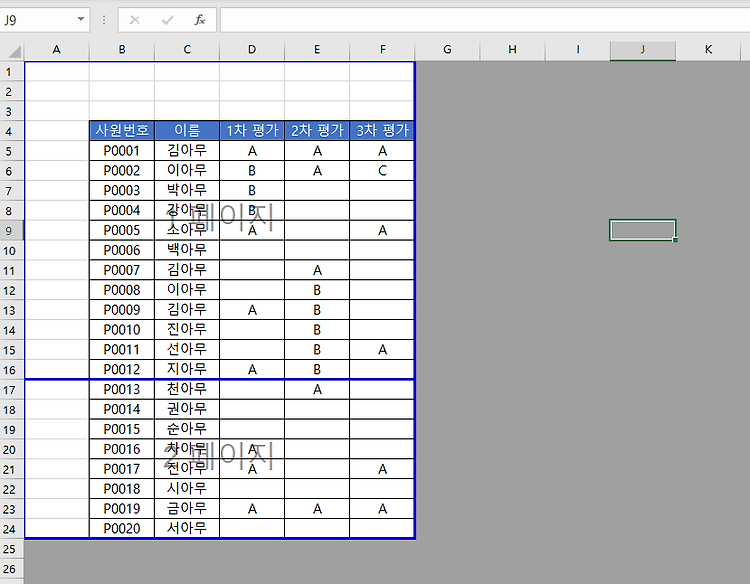Select column D header
Viewport: 750px width, 584px height.
click(252, 50)
